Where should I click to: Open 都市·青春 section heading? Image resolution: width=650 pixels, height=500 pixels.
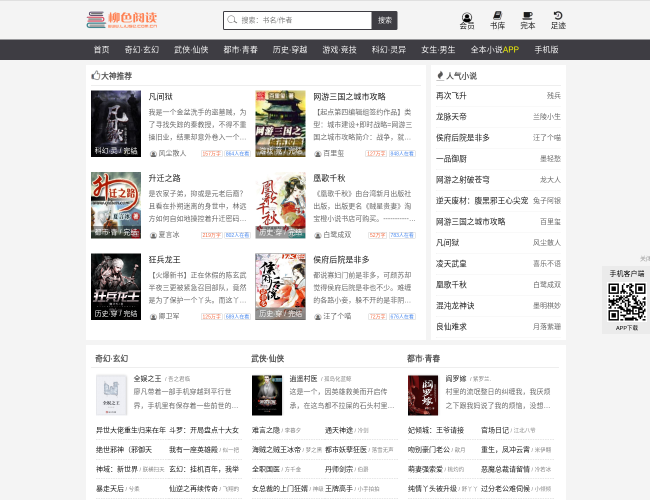pos(423,359)
